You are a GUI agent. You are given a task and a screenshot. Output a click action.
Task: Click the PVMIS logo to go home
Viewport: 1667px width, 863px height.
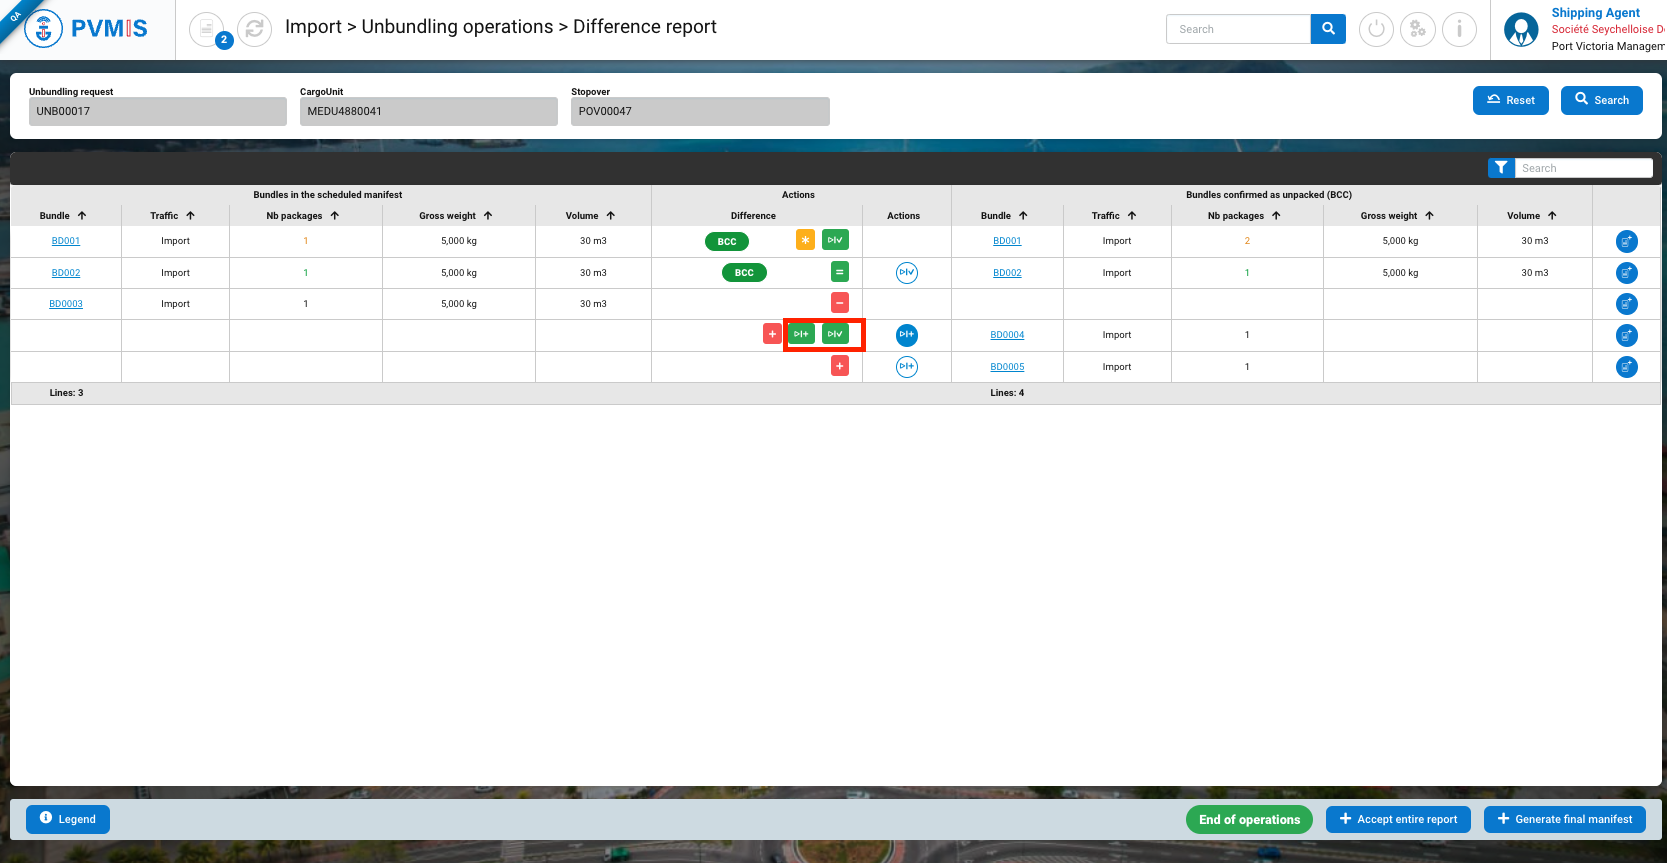[x=88, y=29]
